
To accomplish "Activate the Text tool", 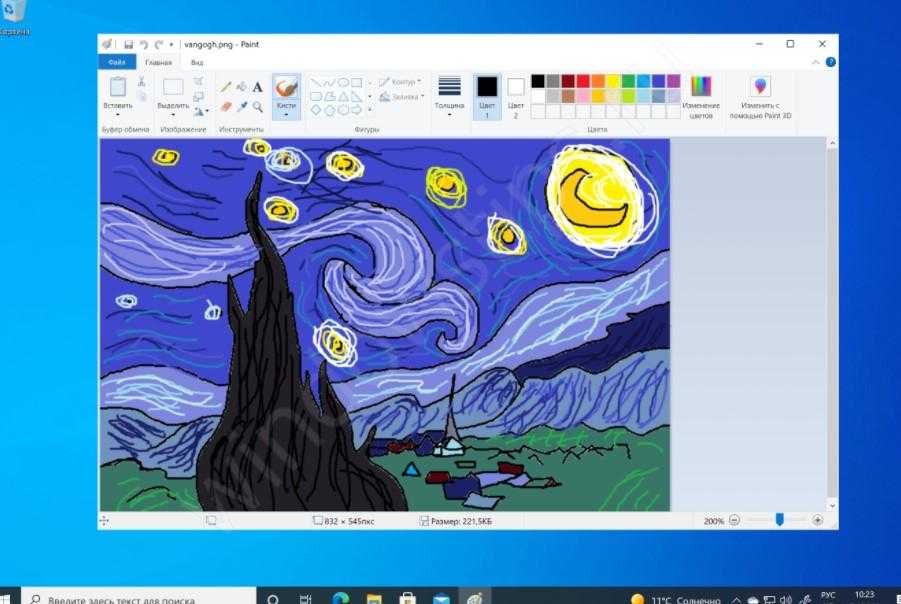I will click(258, 87).
